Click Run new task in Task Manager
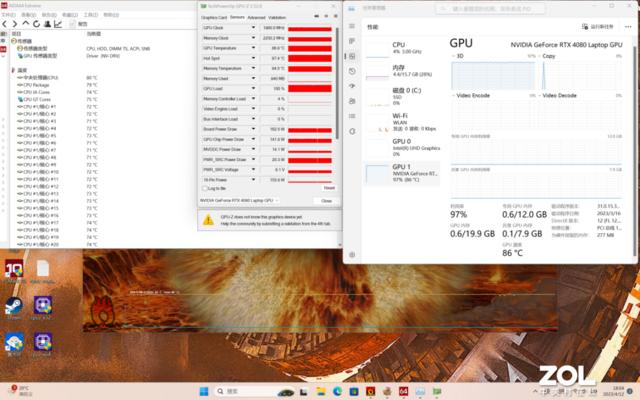This screenshot has height=400, width=640. coord(598,27)
